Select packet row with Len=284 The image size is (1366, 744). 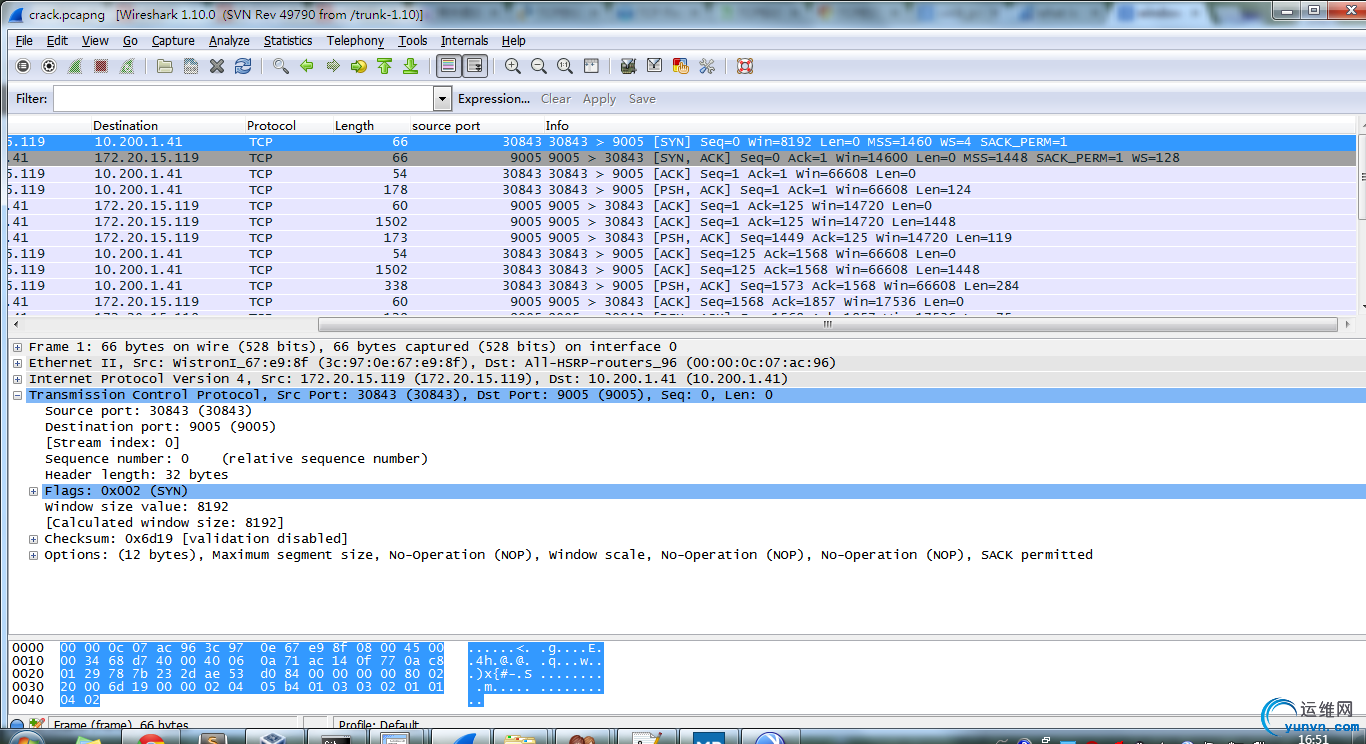pos(682,286)
